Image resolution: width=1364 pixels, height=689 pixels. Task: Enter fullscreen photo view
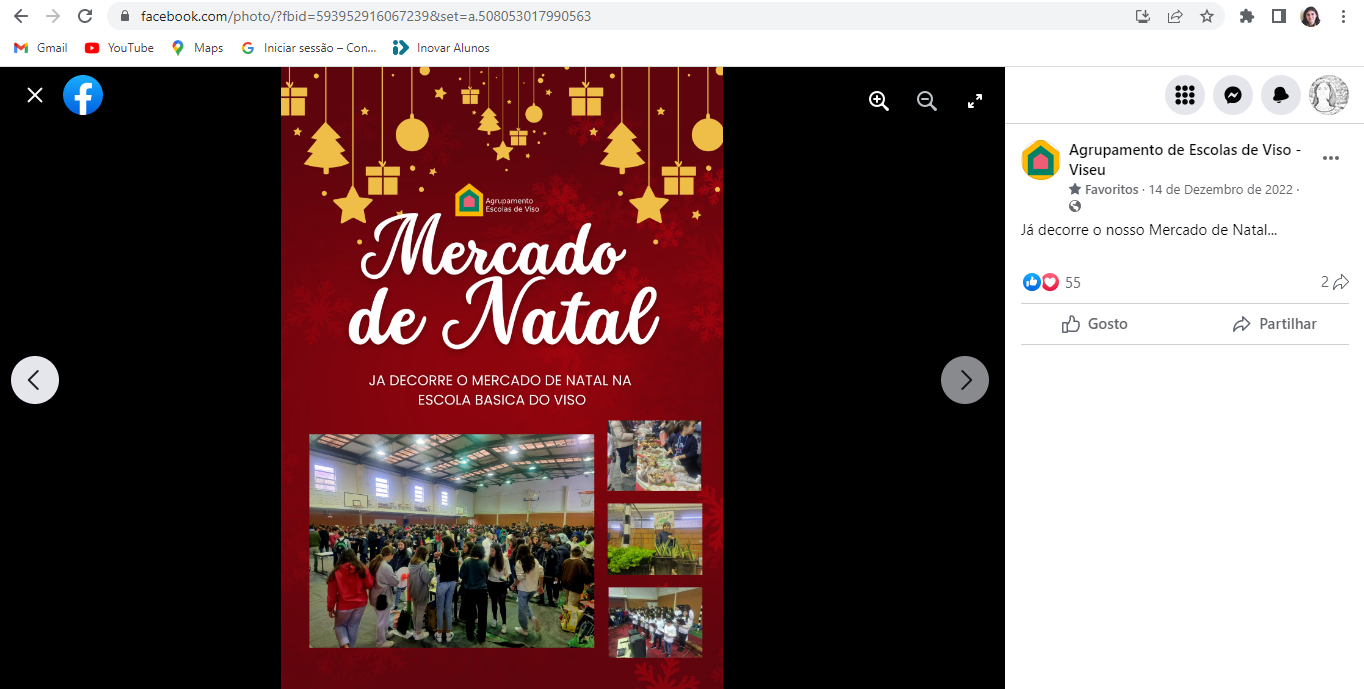(x=975, y=101)
